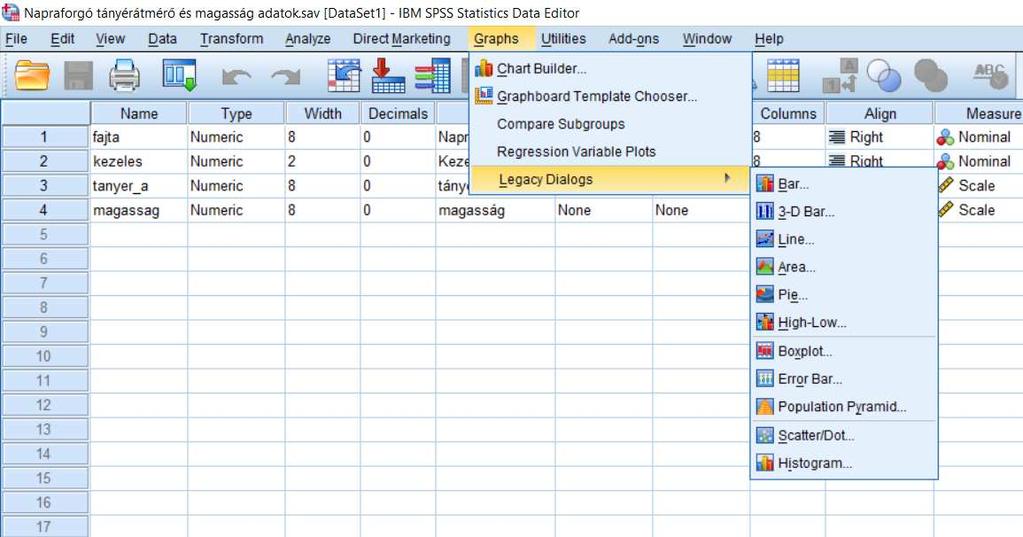Screen dimensions: 1023x537
Task: Select Compare Subgroups menu entry
Action: pos(560,124)
